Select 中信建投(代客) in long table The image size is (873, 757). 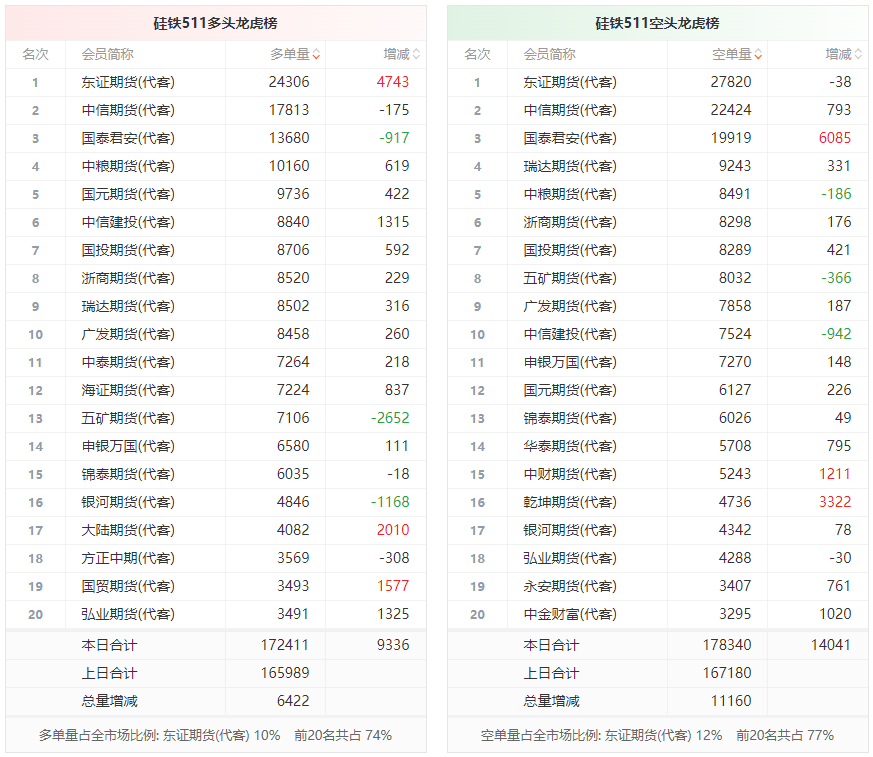point(128,222)
